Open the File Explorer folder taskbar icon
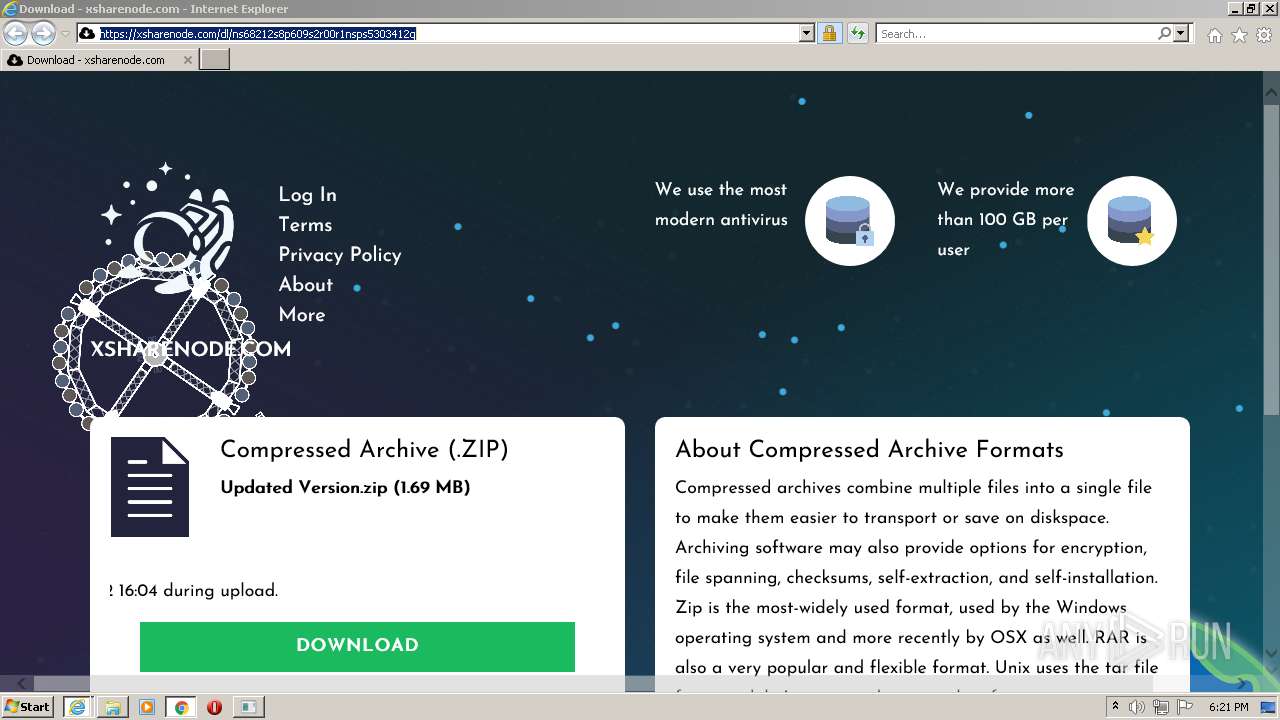This screenshot has height=720, width=1280. coord(112,707)
